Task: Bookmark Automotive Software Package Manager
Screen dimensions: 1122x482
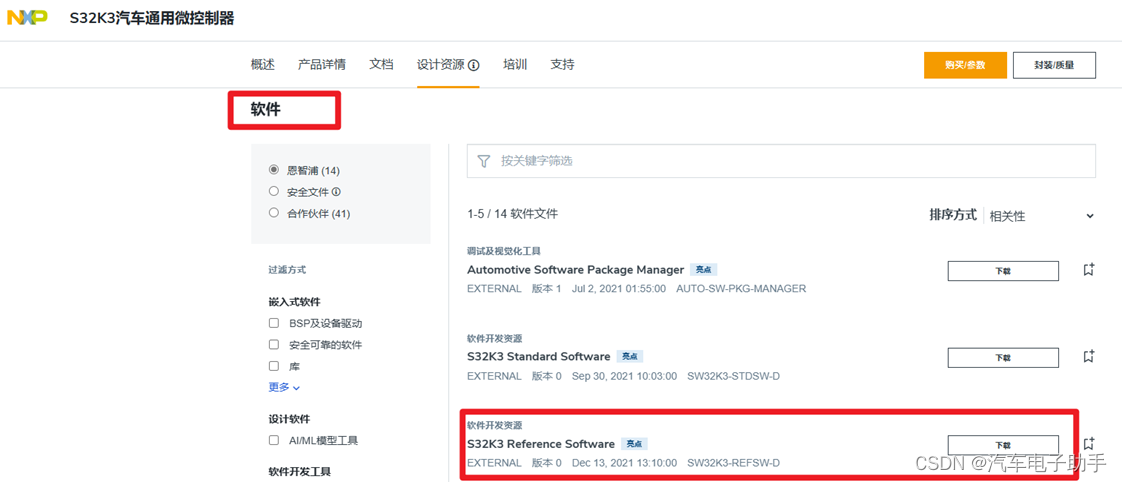Action: click(1088, 270)
